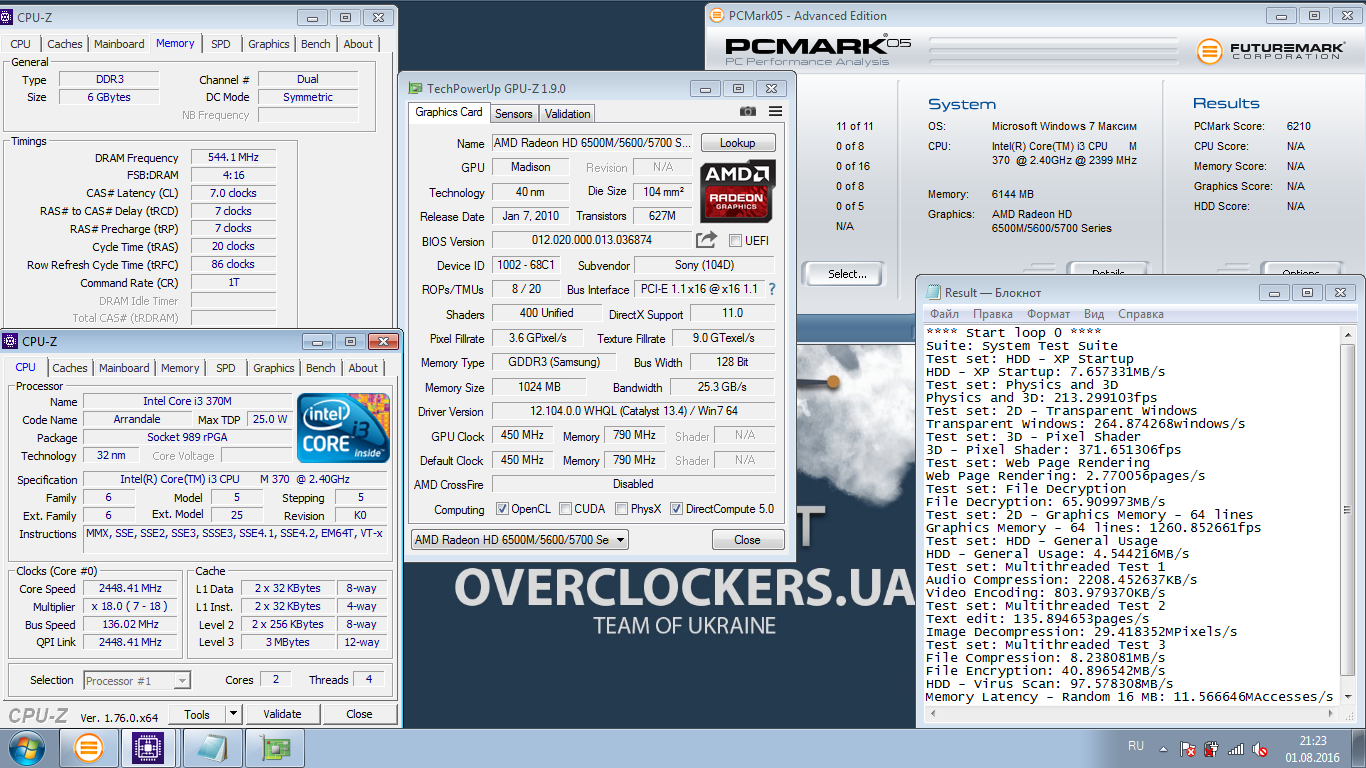Screen dimensions: 1366x768
Task: Open the Caches tab in the CPU-Z processor window
Action: tap(70, 368)
